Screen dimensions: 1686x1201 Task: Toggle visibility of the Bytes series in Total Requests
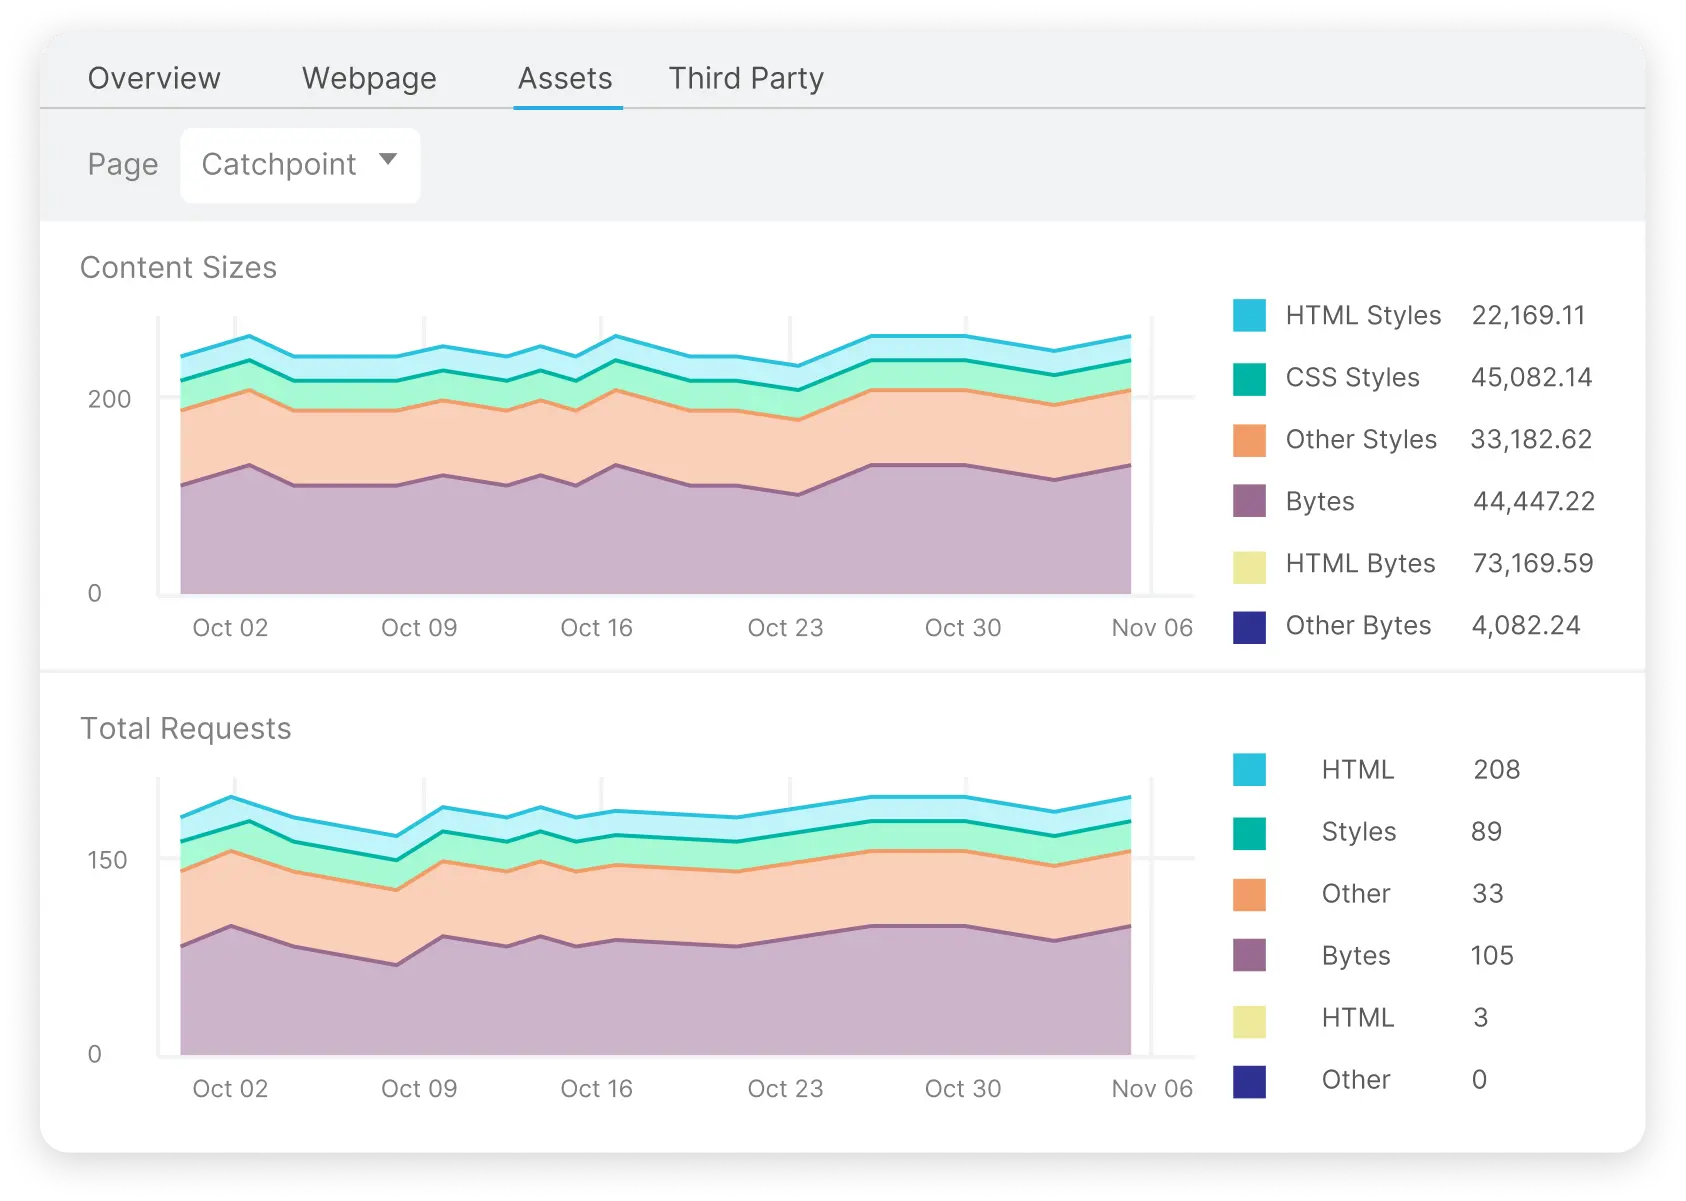pyautogui.click(x=1248, y=955)
